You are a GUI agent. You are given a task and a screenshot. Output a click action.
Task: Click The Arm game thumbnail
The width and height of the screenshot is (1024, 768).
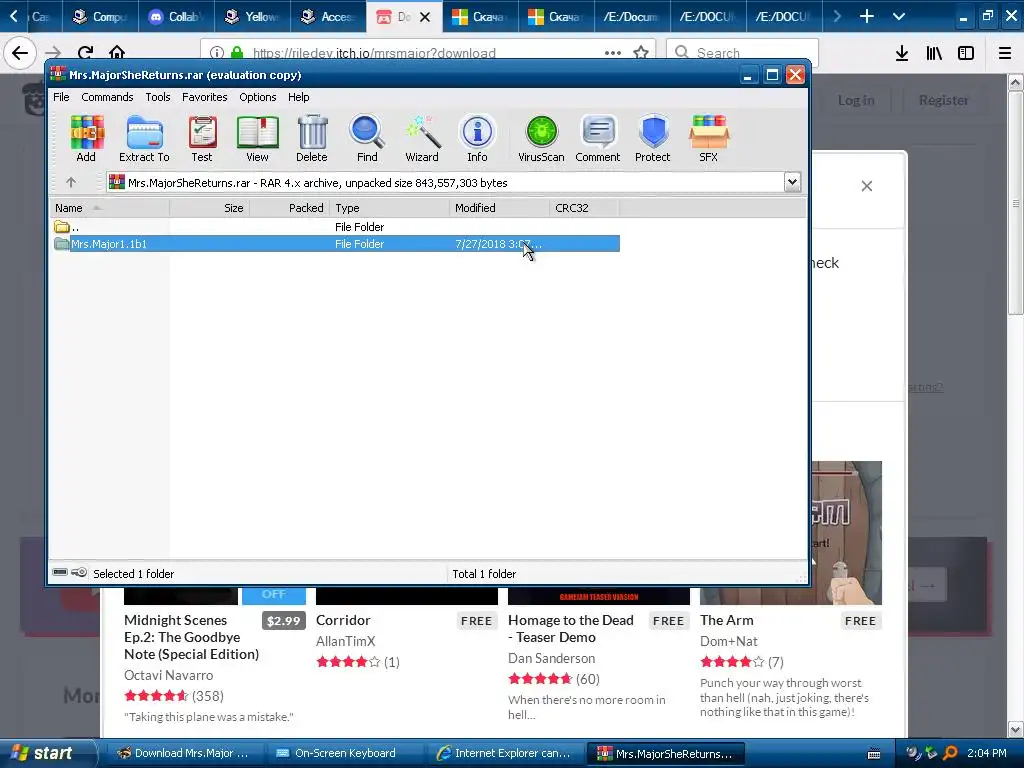(847, 533)
